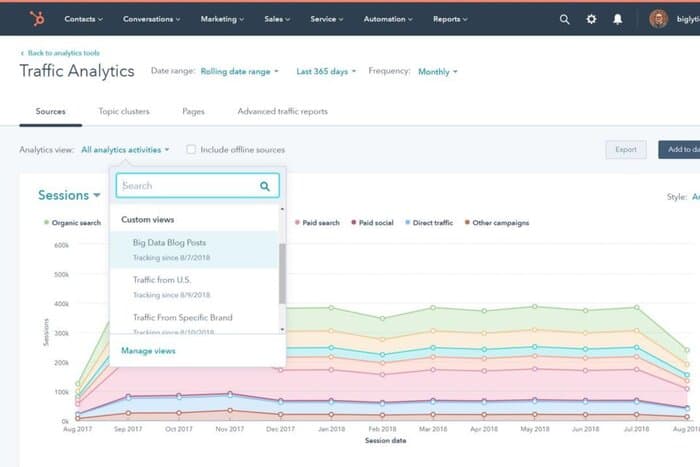Image resolution: width=700 pixels, height=467 pixels.
Task: Open the Automation menu
Action: click(x=388, y=19)
